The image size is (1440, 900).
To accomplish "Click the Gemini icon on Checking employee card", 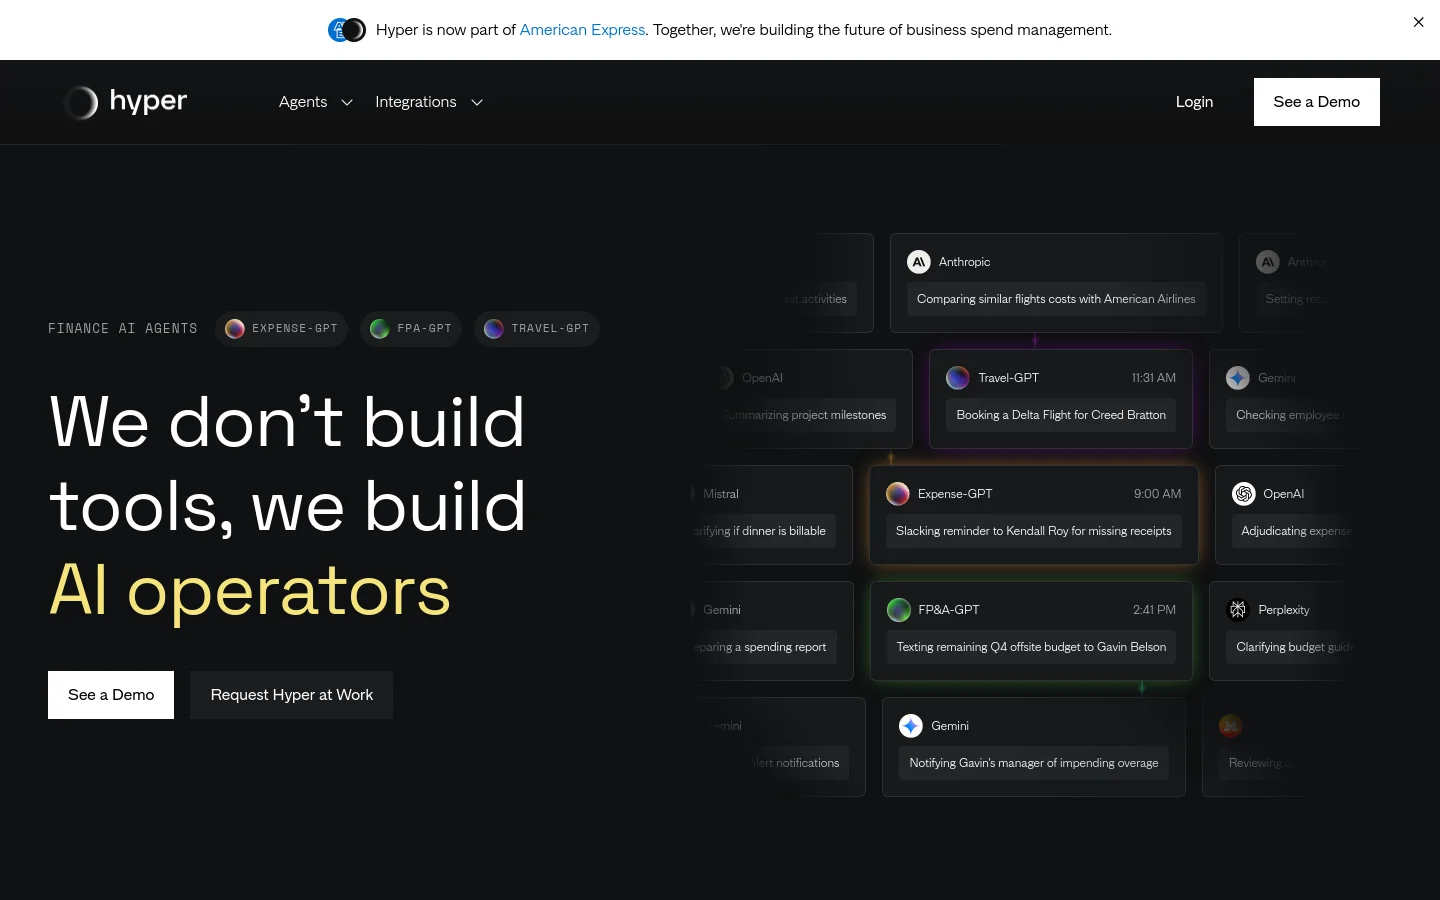I will pyautogui.click(x=1238, y=378).
